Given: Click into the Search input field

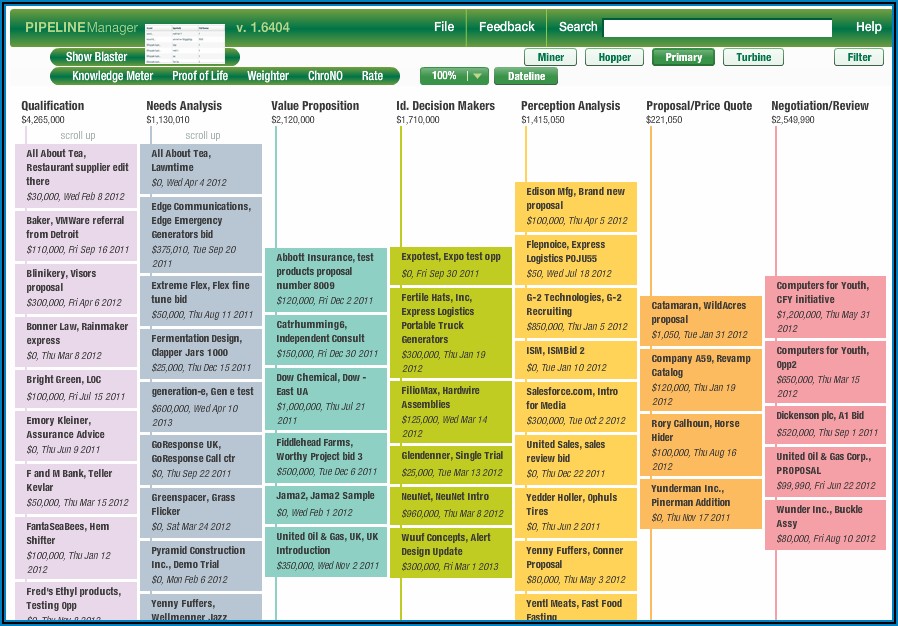Looking at the screenshot, I should tap(717, 28).
